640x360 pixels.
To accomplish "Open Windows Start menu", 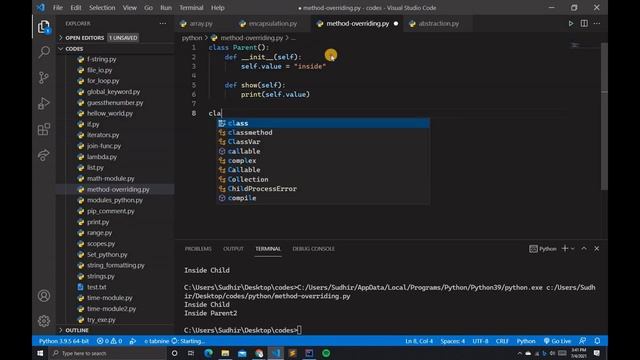I will [x=40, y=353].
